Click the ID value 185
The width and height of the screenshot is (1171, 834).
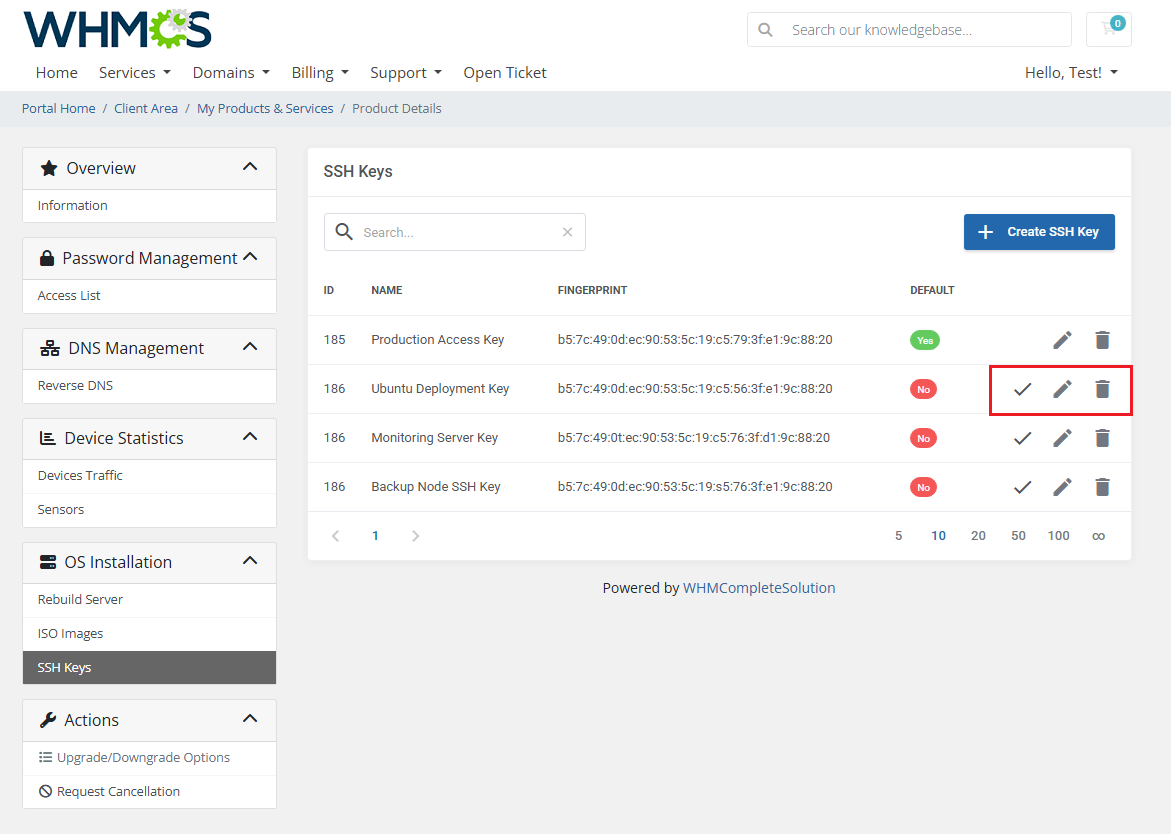pyautogui.click(x=335, y=340)
